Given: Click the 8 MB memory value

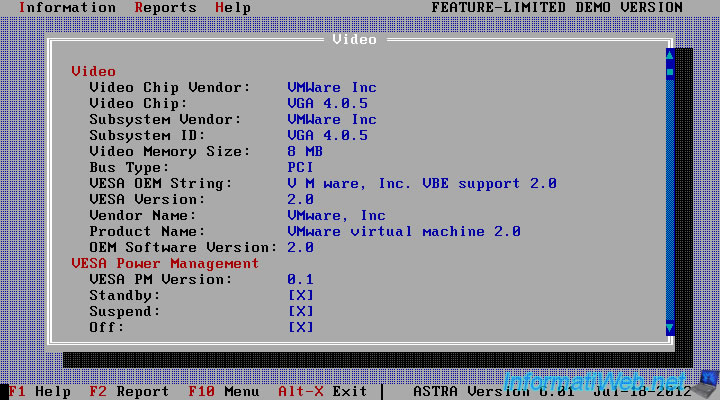Looking at the screenshot, I should pos(305,152).
